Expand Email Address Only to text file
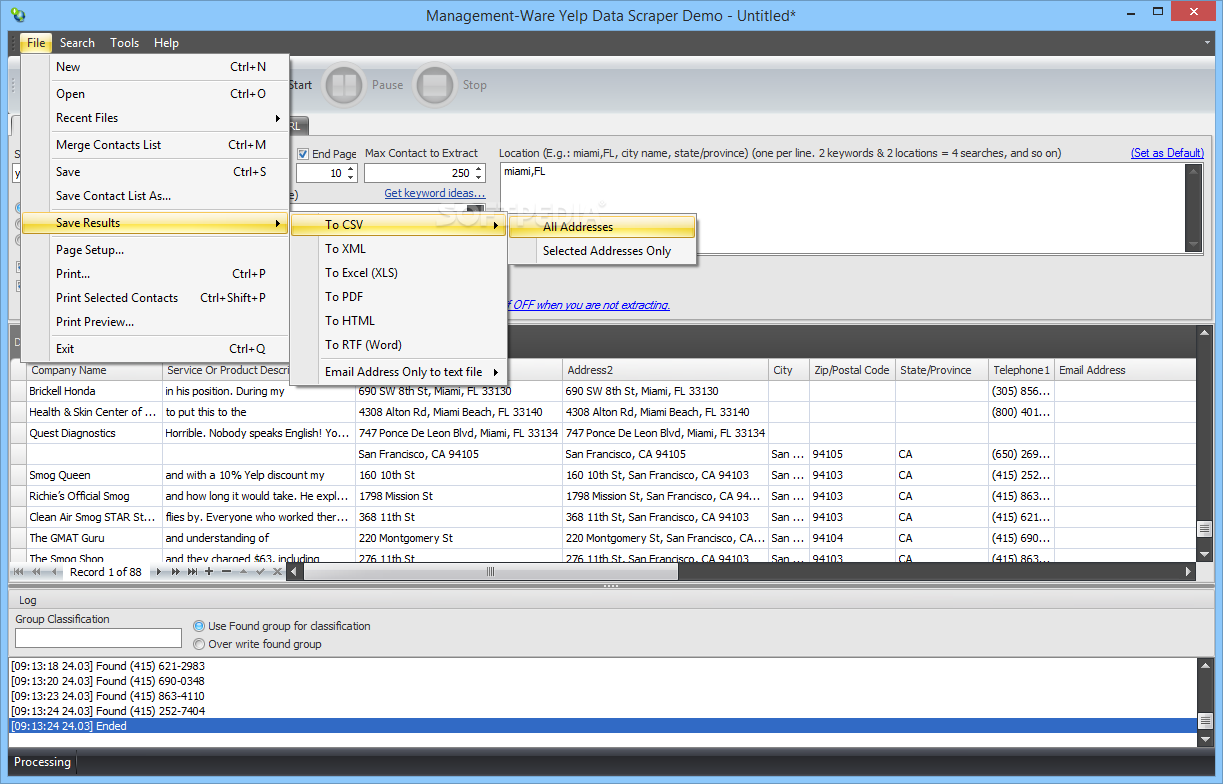1223x784 pixels. pyautogui.click(x=398, y=372)
